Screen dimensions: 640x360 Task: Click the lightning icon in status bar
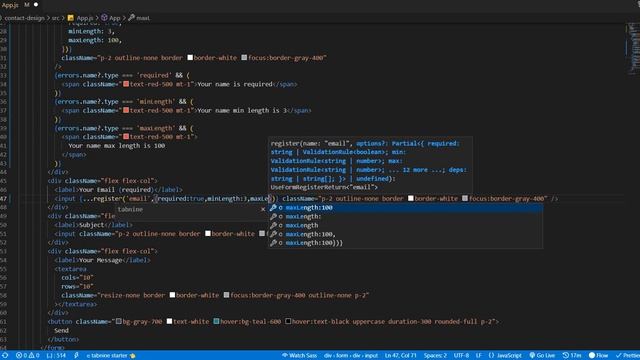coord(76,356)
